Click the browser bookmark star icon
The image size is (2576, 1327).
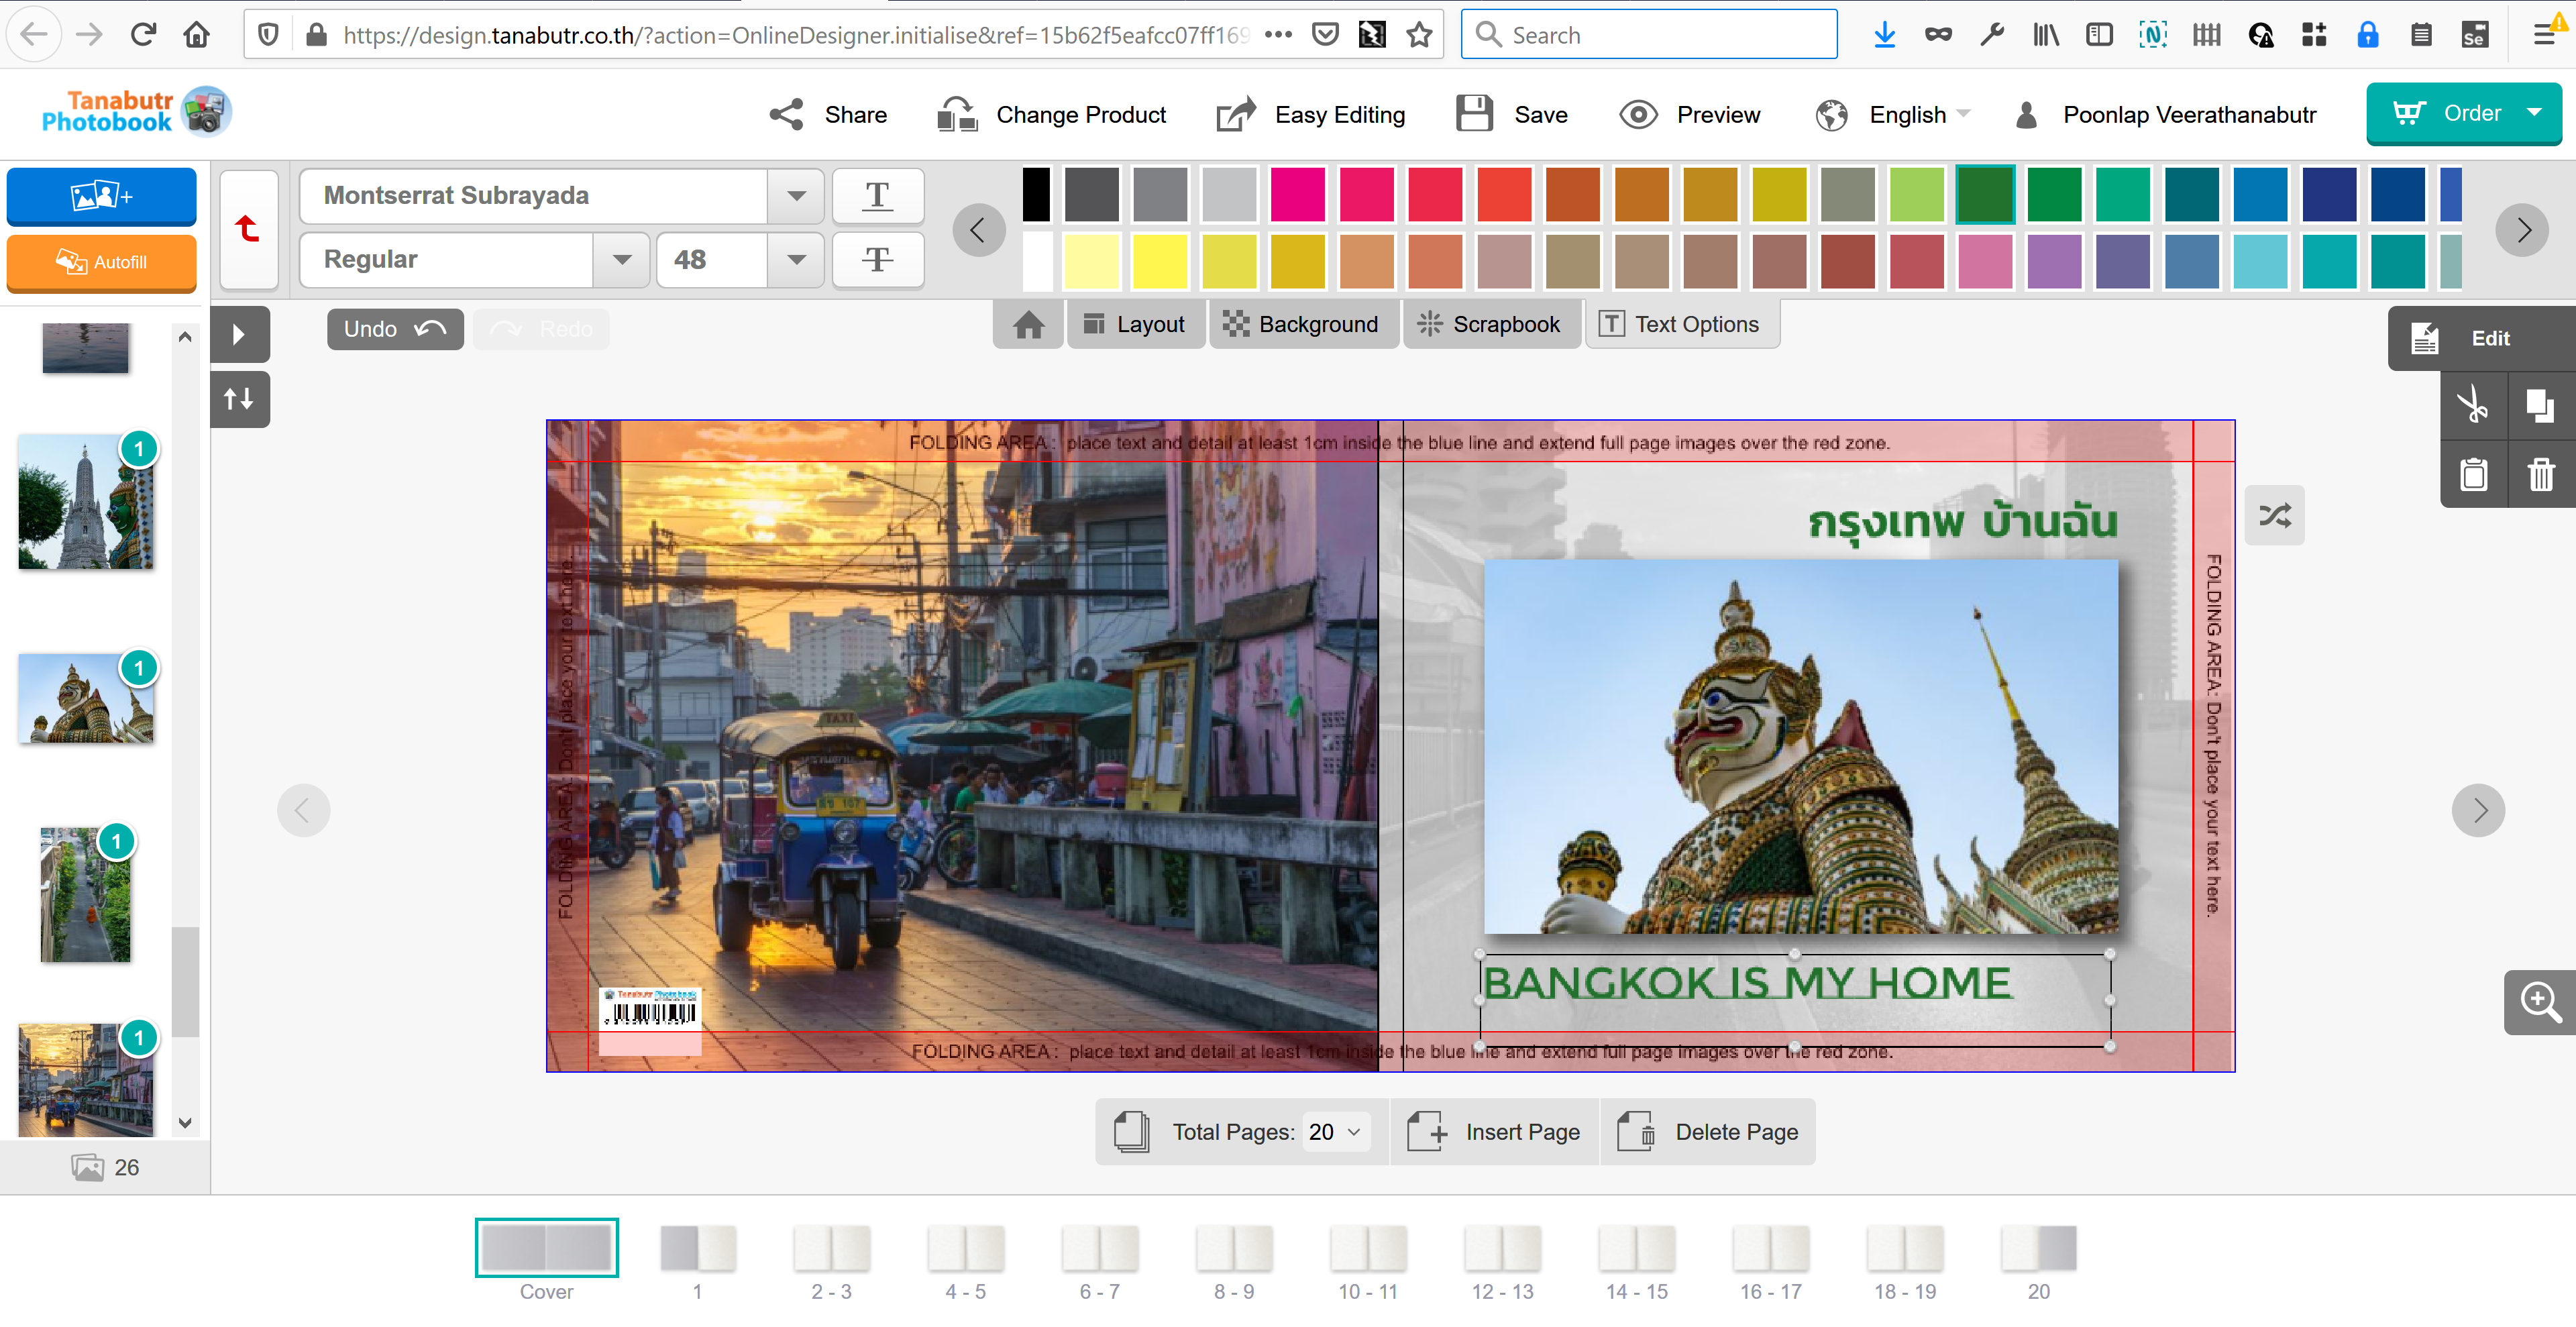(x=1418, y=35)
